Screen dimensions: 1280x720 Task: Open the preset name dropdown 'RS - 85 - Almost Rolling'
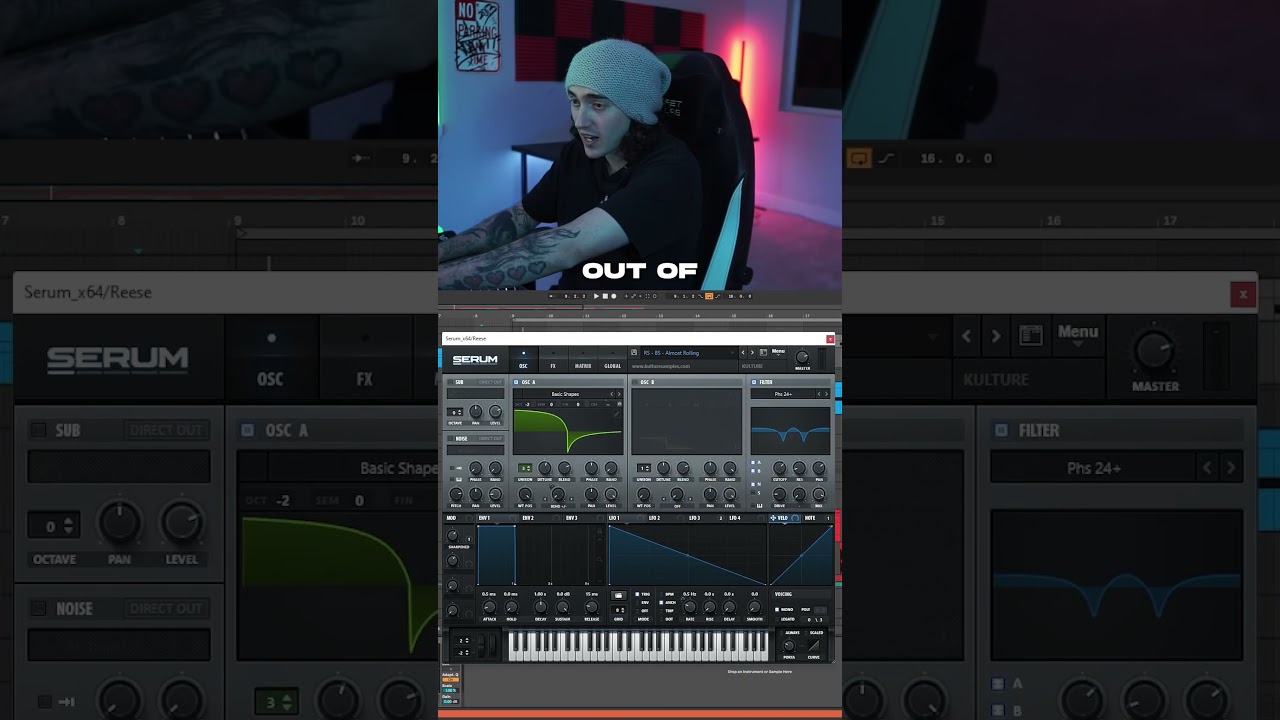[x=688, y=353]
